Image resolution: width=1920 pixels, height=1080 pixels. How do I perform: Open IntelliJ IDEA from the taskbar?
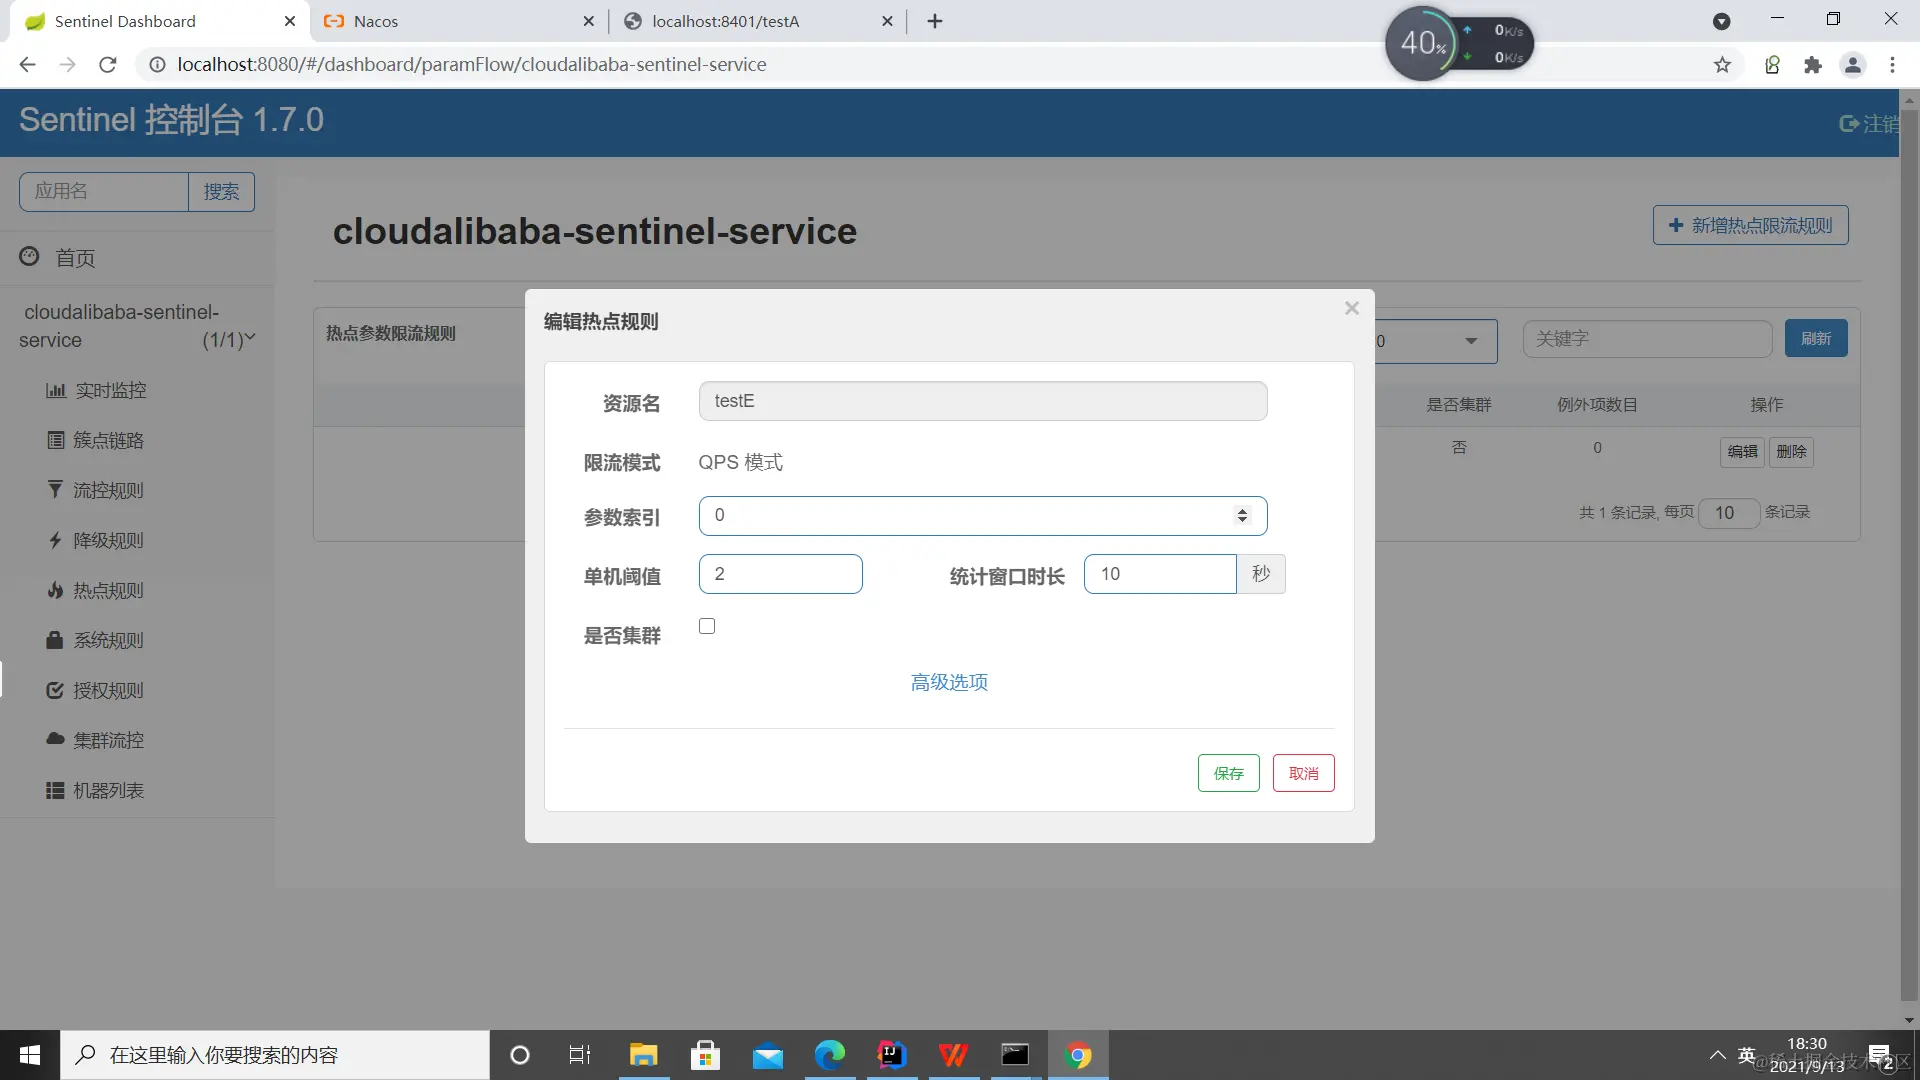(x=891, y=1055)
